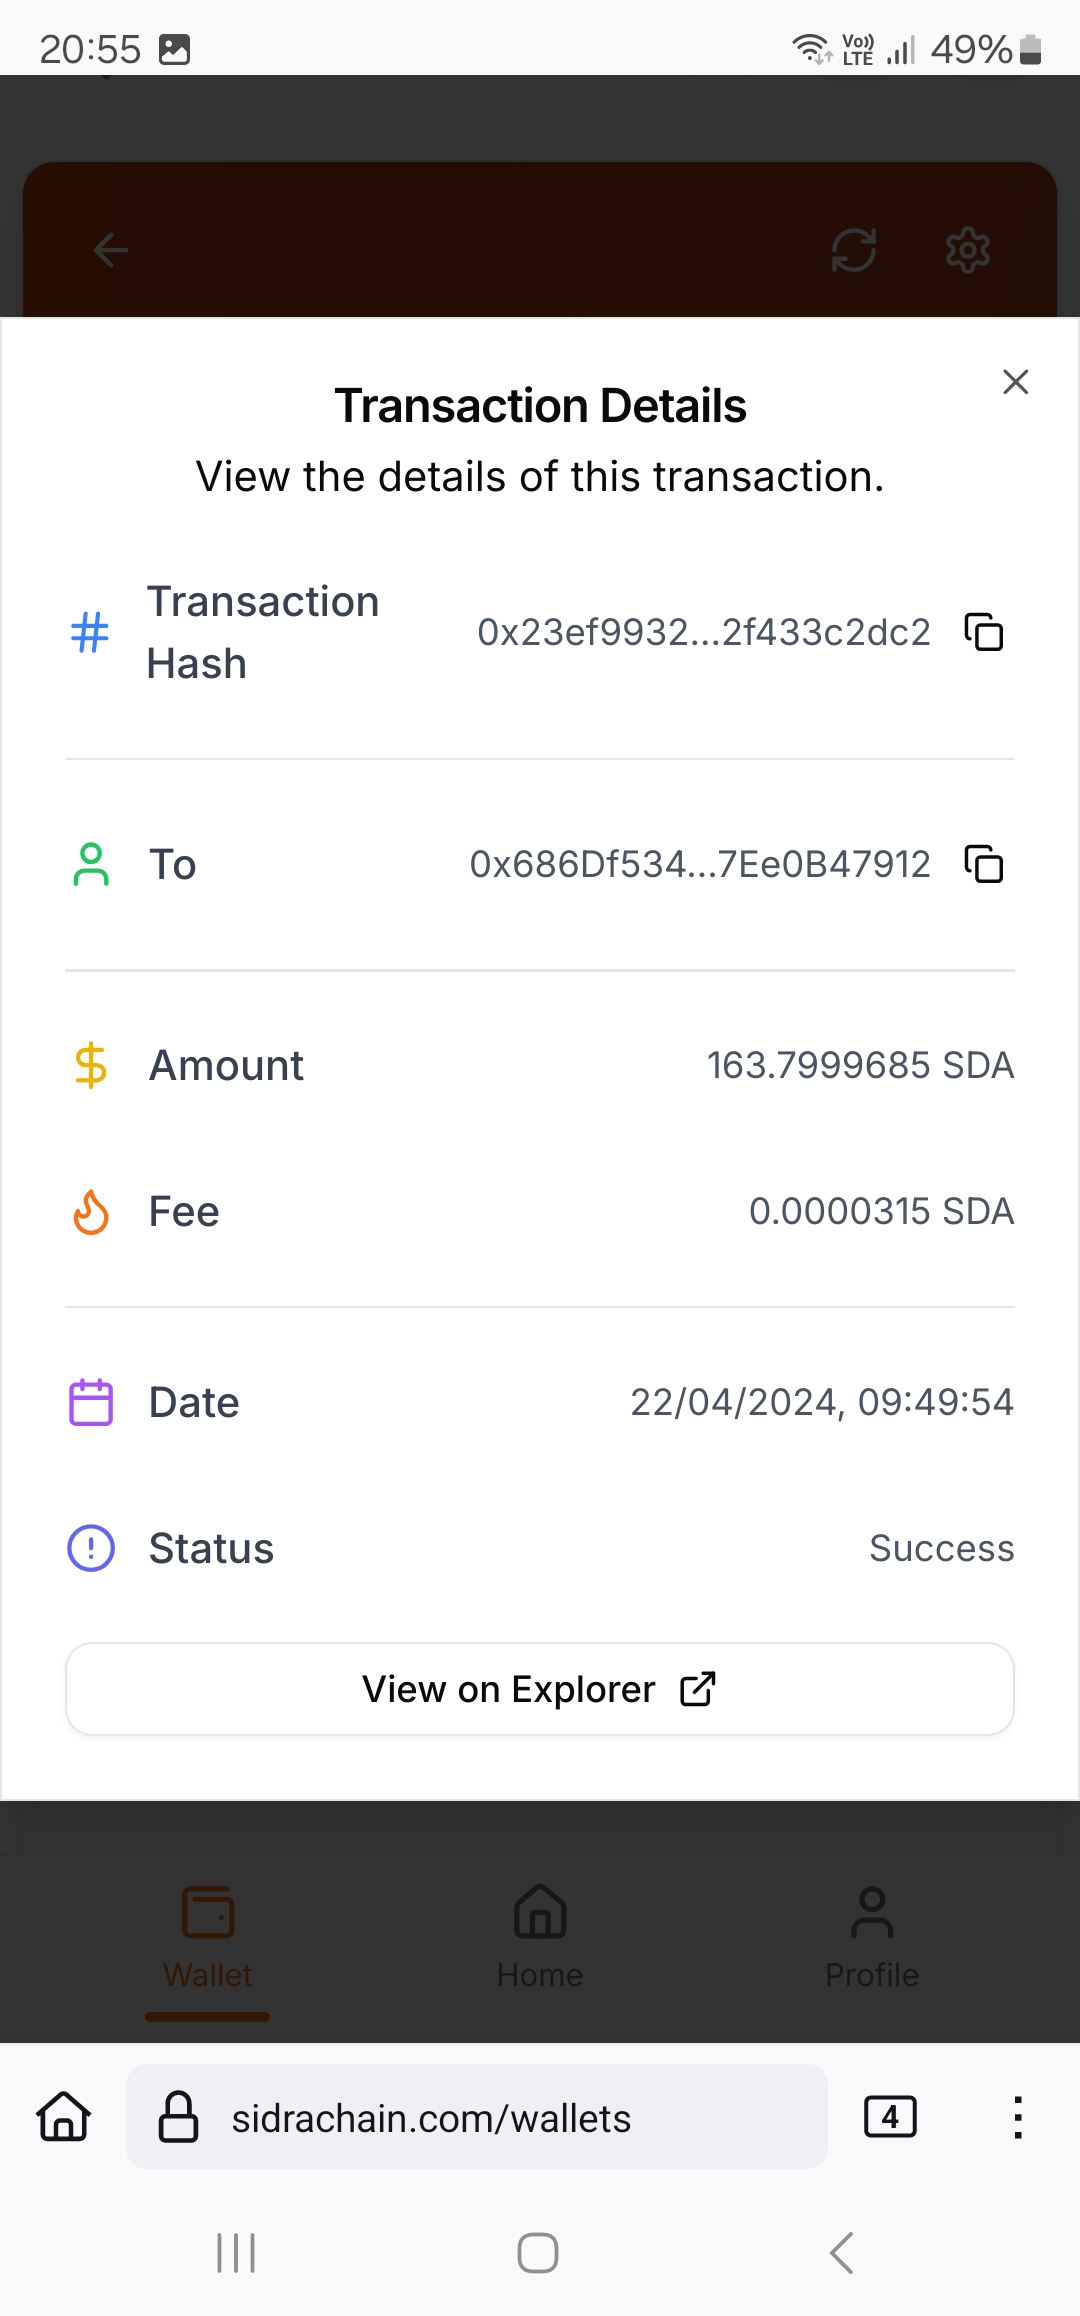The width and height of the screenshot is (1080, 2316).
Task: Click View on Explorer button
Action: (x=540, y=1689)
